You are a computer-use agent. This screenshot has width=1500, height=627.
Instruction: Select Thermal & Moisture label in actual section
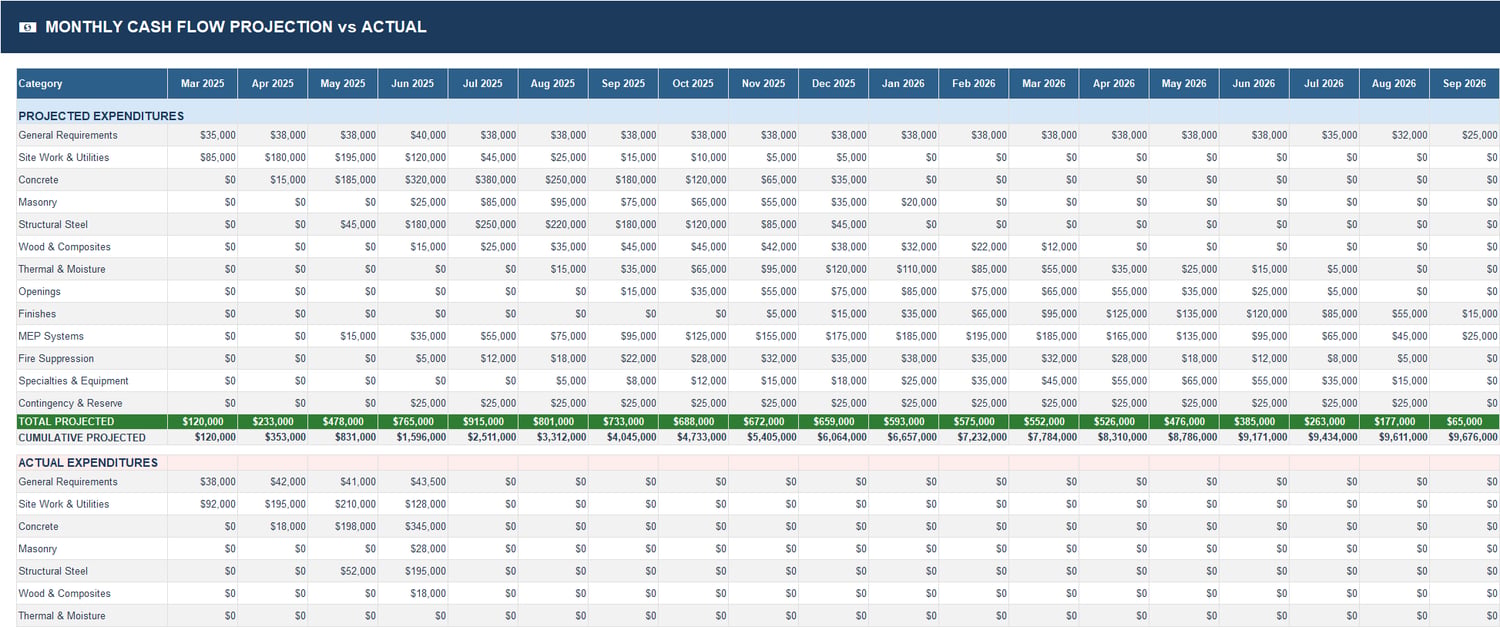62,616
